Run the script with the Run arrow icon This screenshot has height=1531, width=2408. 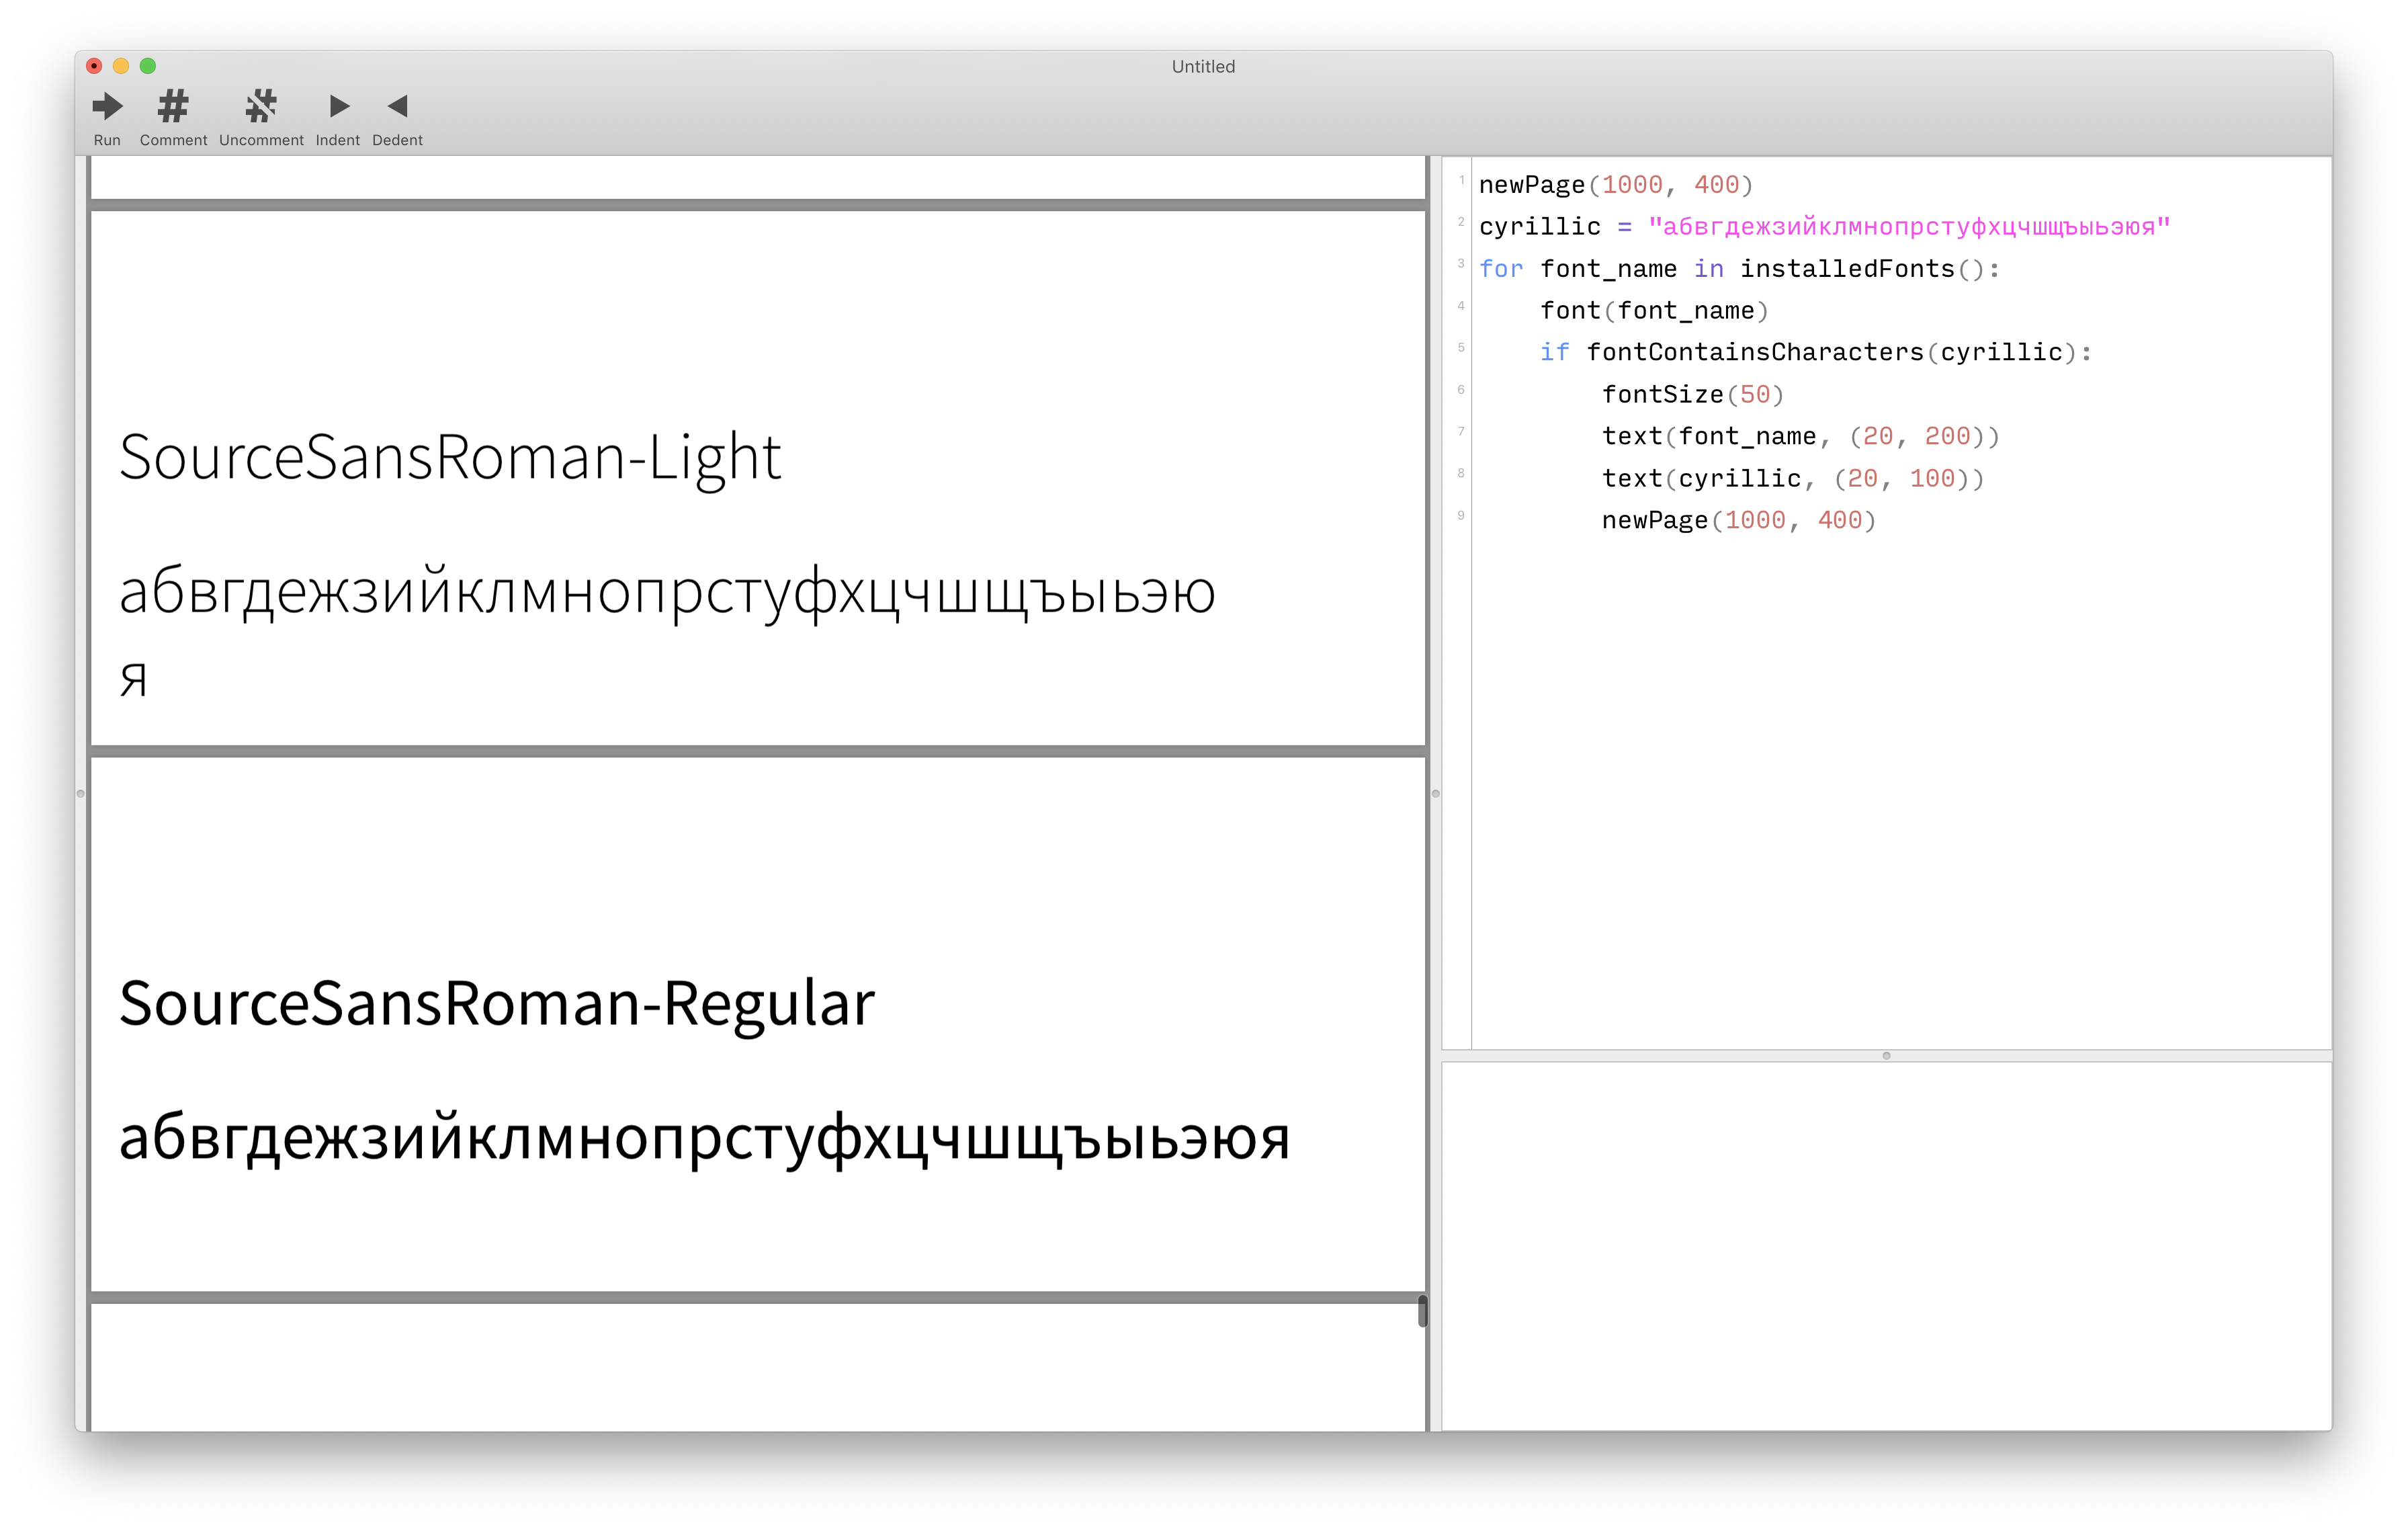click(x=107, y=106)
